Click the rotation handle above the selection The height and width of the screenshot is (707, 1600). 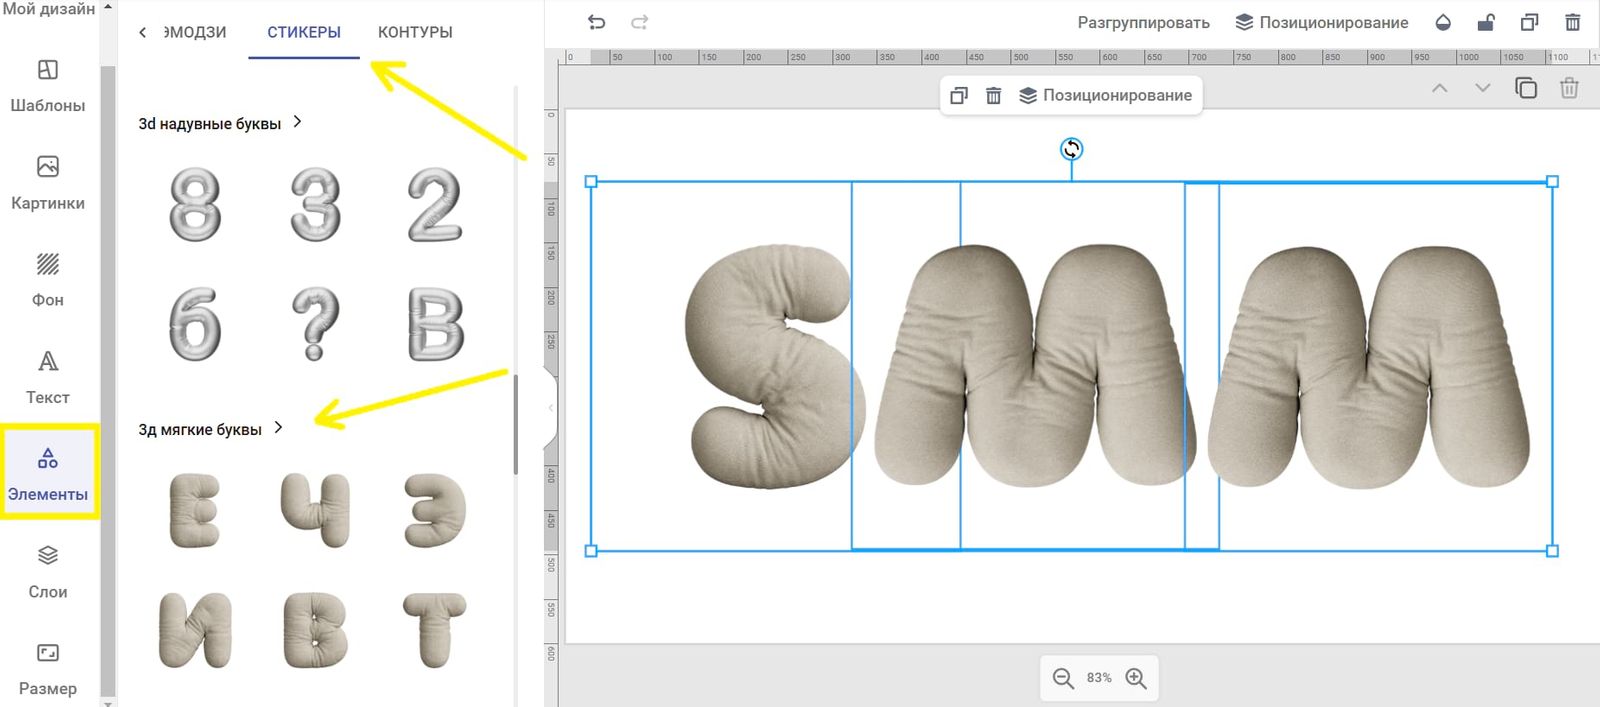[1071, 149]
